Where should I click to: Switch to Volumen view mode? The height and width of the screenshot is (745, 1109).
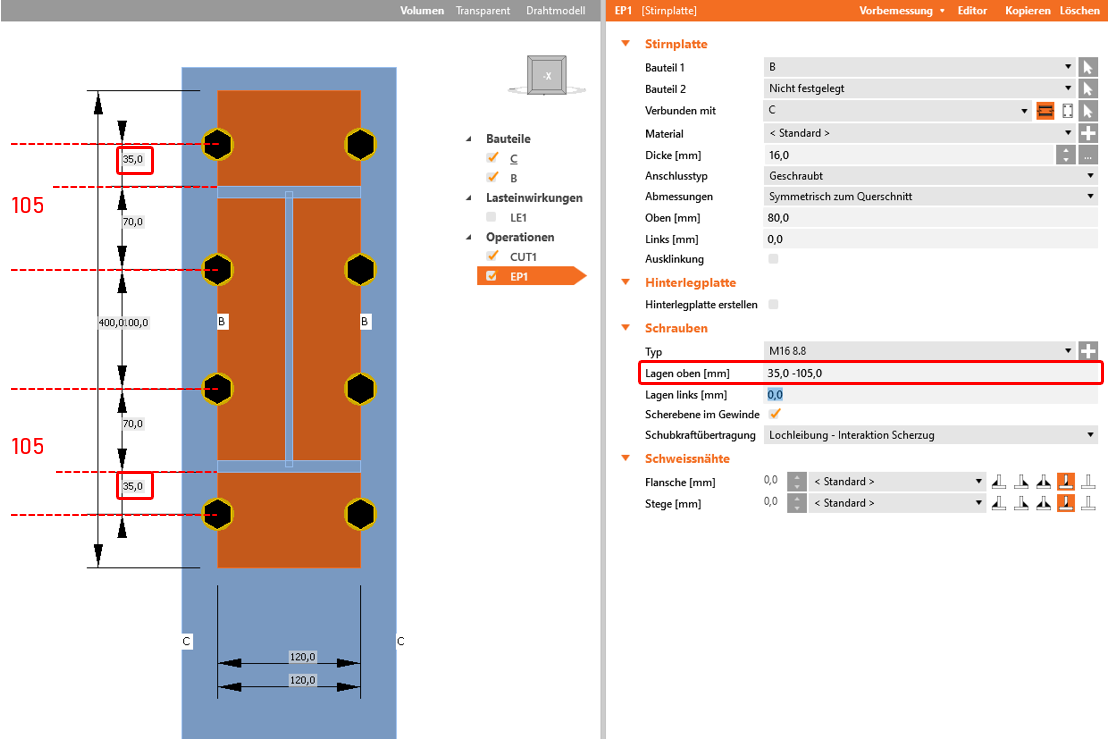422,11
